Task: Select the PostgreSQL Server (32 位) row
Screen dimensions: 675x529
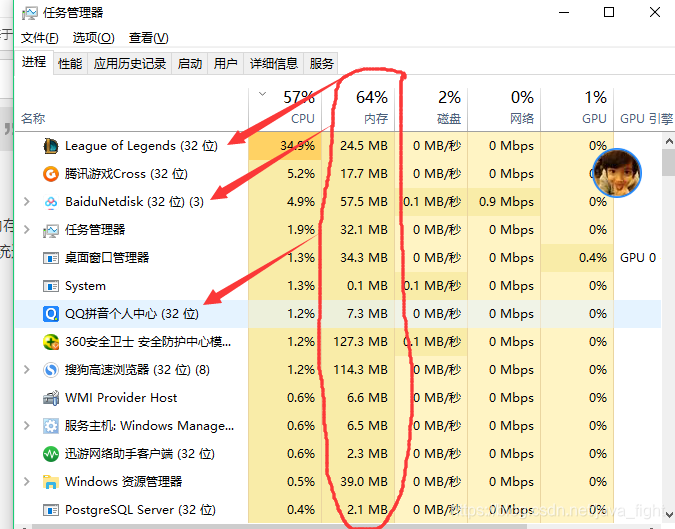Action: (x=338, y=510)
